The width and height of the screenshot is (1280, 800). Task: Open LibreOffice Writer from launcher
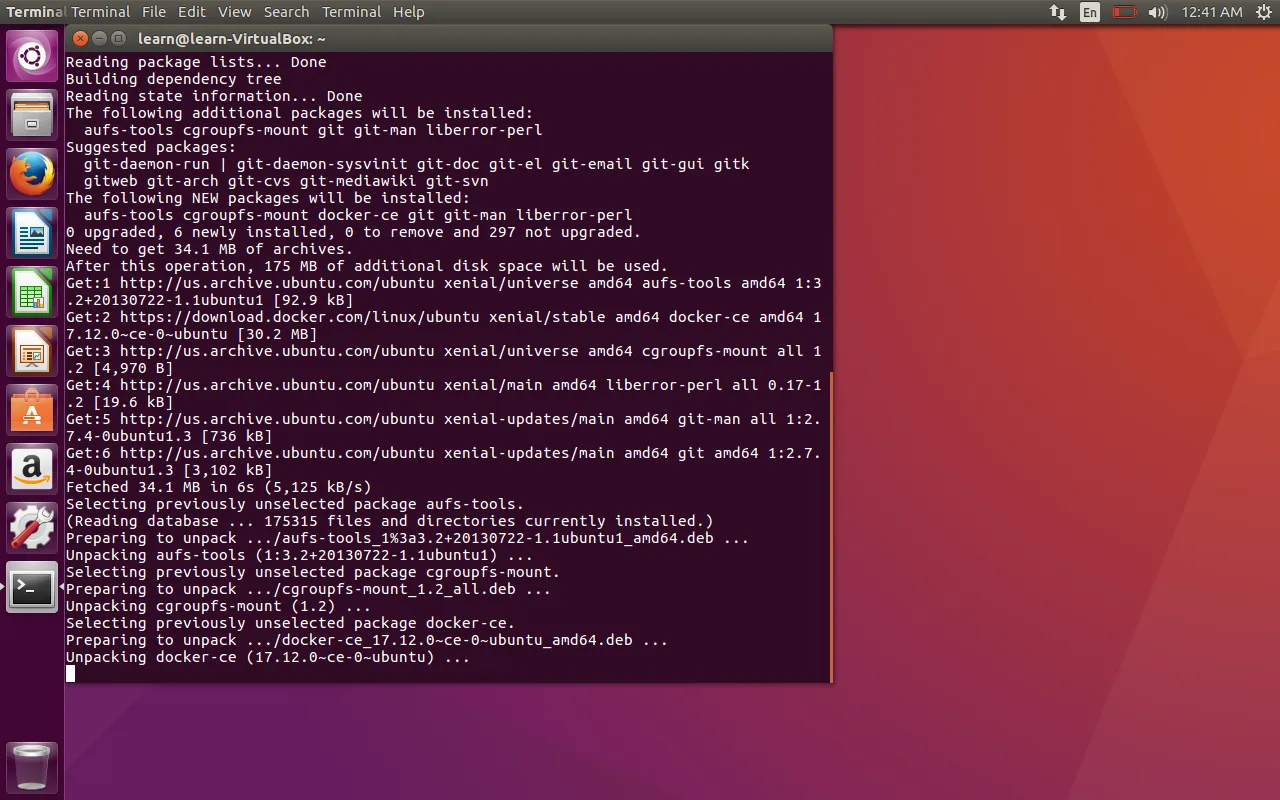click(32, 233)
